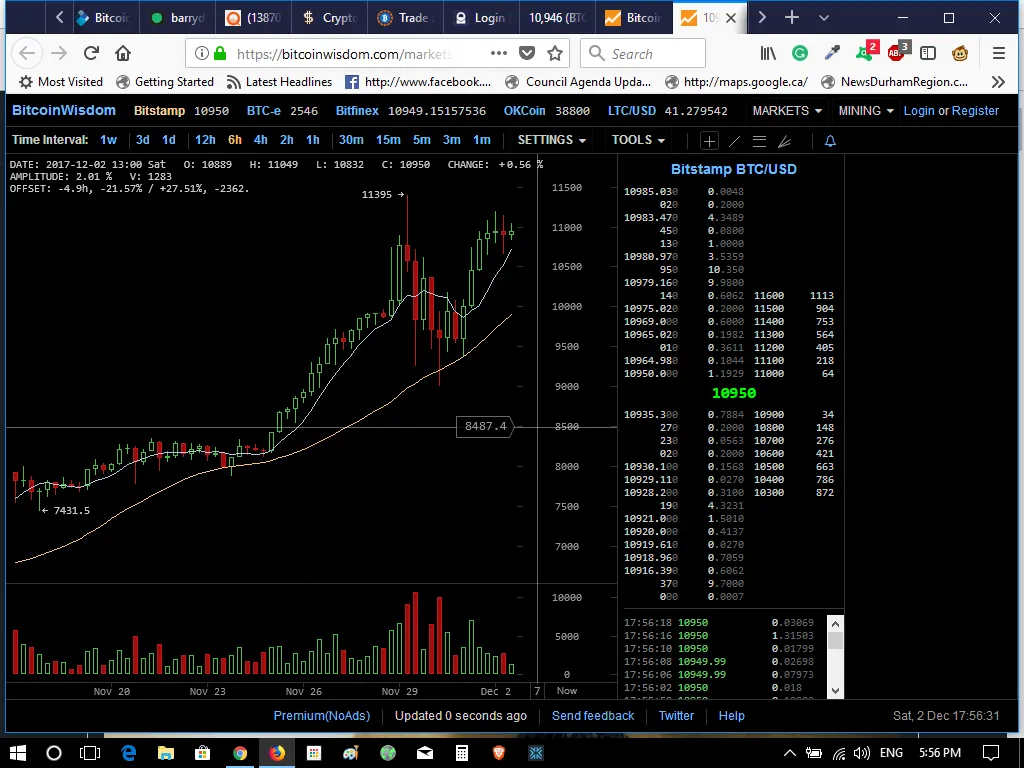This screenshot has width=1024, height=768.
Task: Show more bookmarks chevron
Action: [998, 82]
